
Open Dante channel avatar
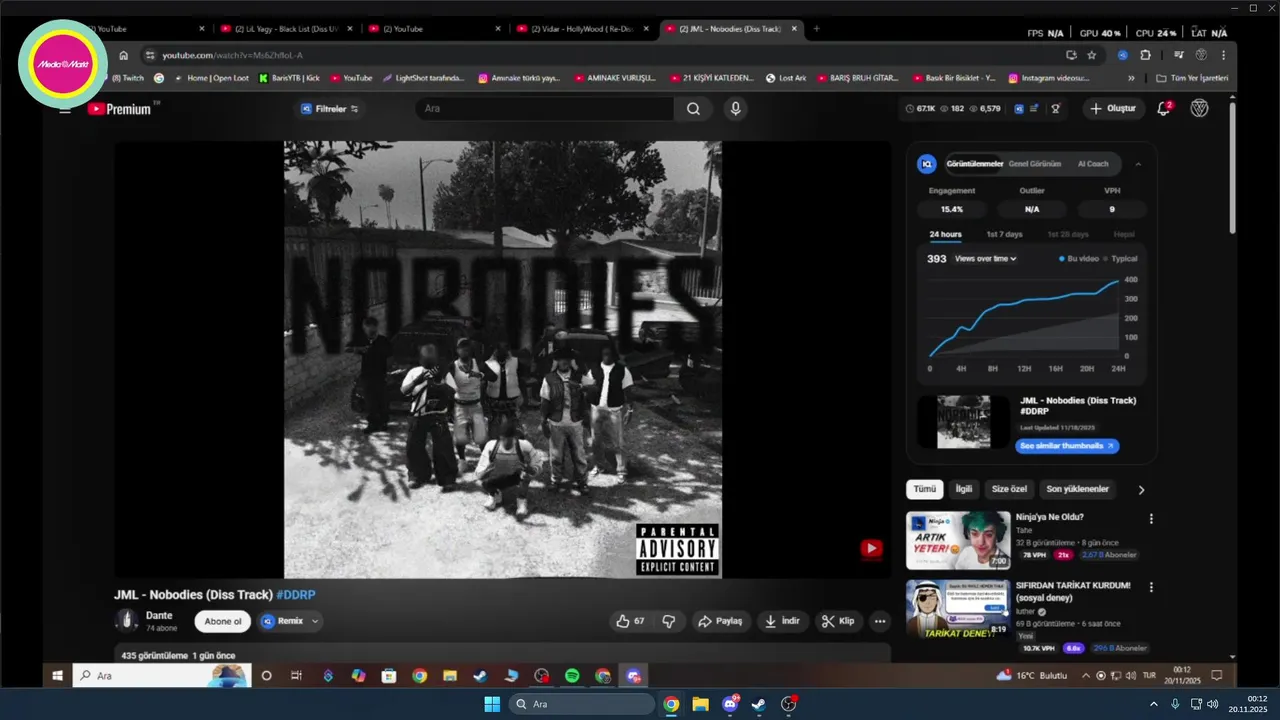126,621
